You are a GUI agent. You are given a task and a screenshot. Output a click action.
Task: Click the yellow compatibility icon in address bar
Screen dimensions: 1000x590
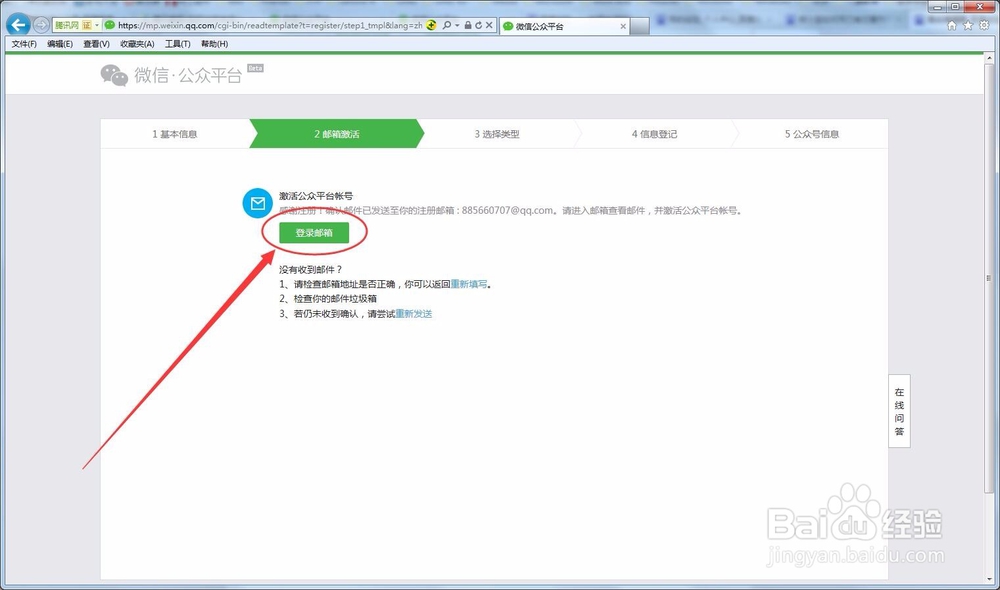point(431,26)
